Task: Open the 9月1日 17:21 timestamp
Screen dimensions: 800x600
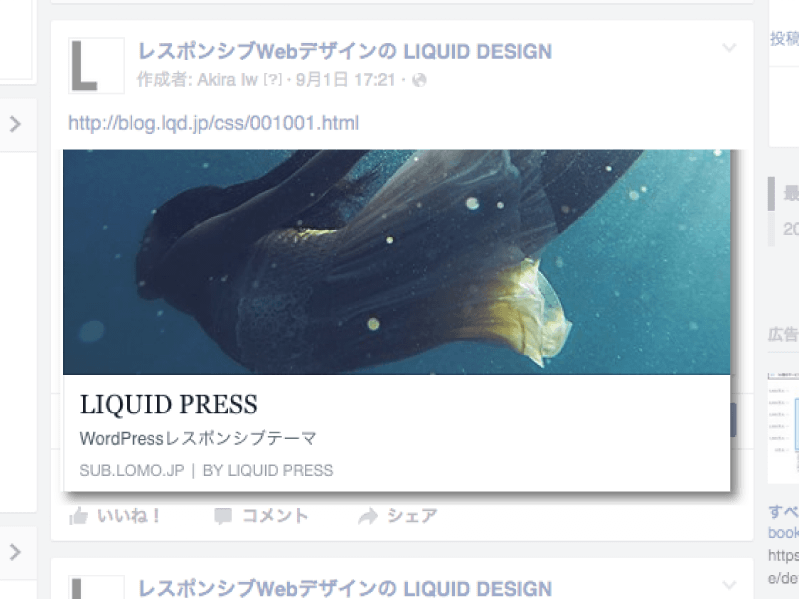Action: click(x=345, y=80)
